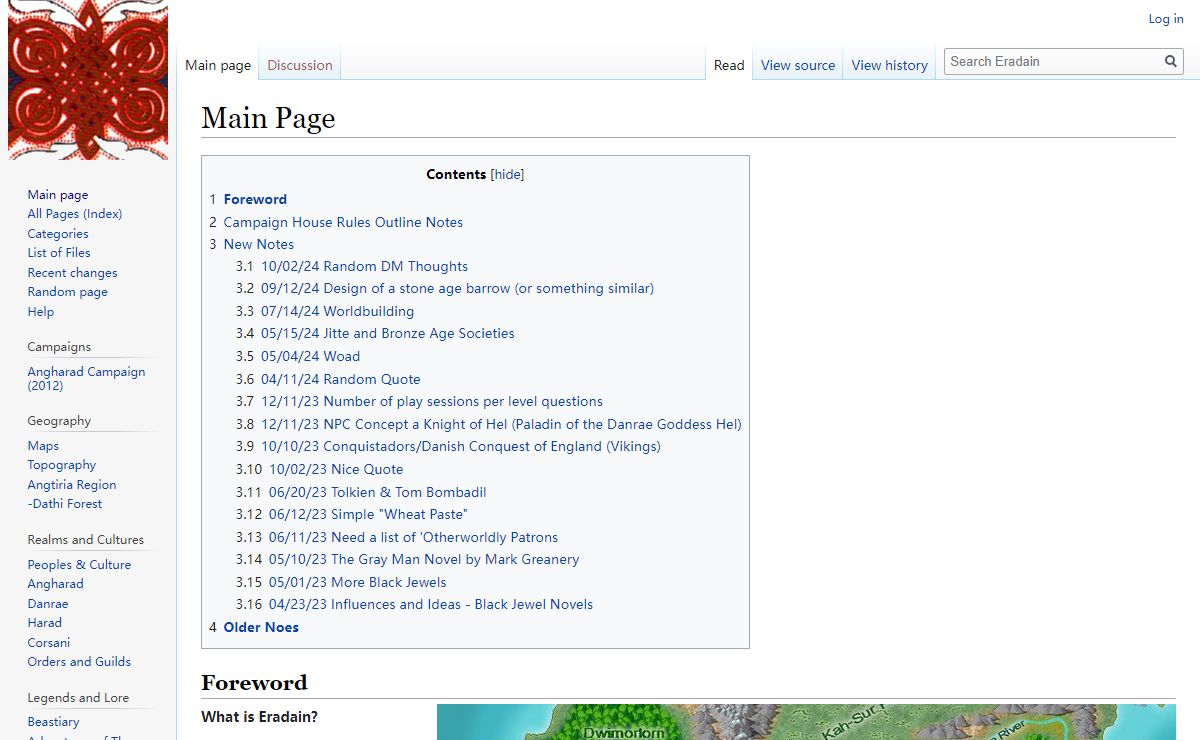Open the Danrae page
1200x740 pixels.
pyautogui.click(x=48, y=604)
